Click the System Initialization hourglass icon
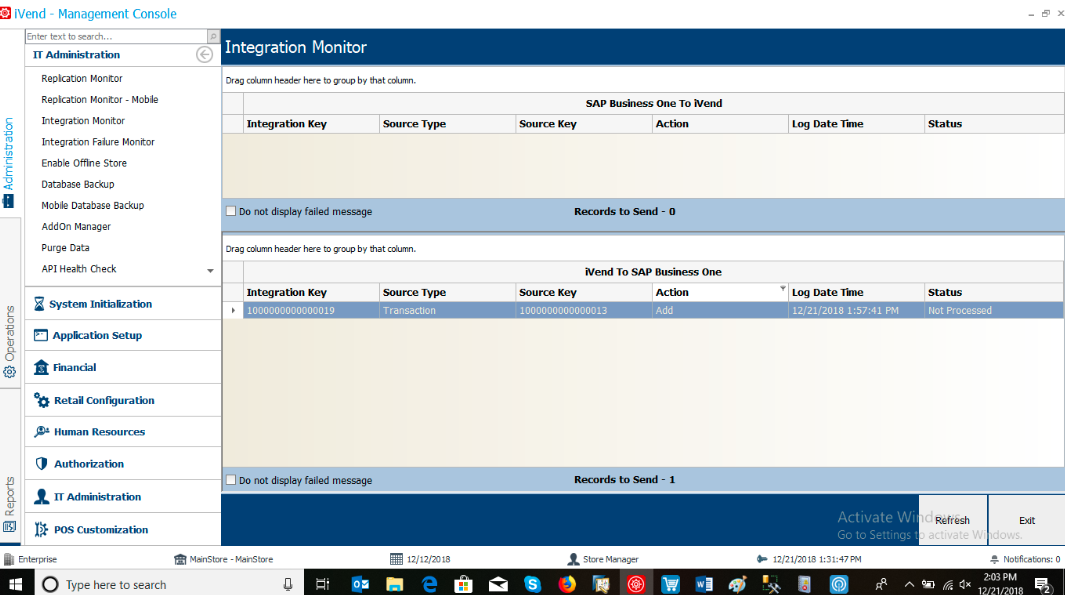Screen dimensions: 1065x595 tap(39, 304)
